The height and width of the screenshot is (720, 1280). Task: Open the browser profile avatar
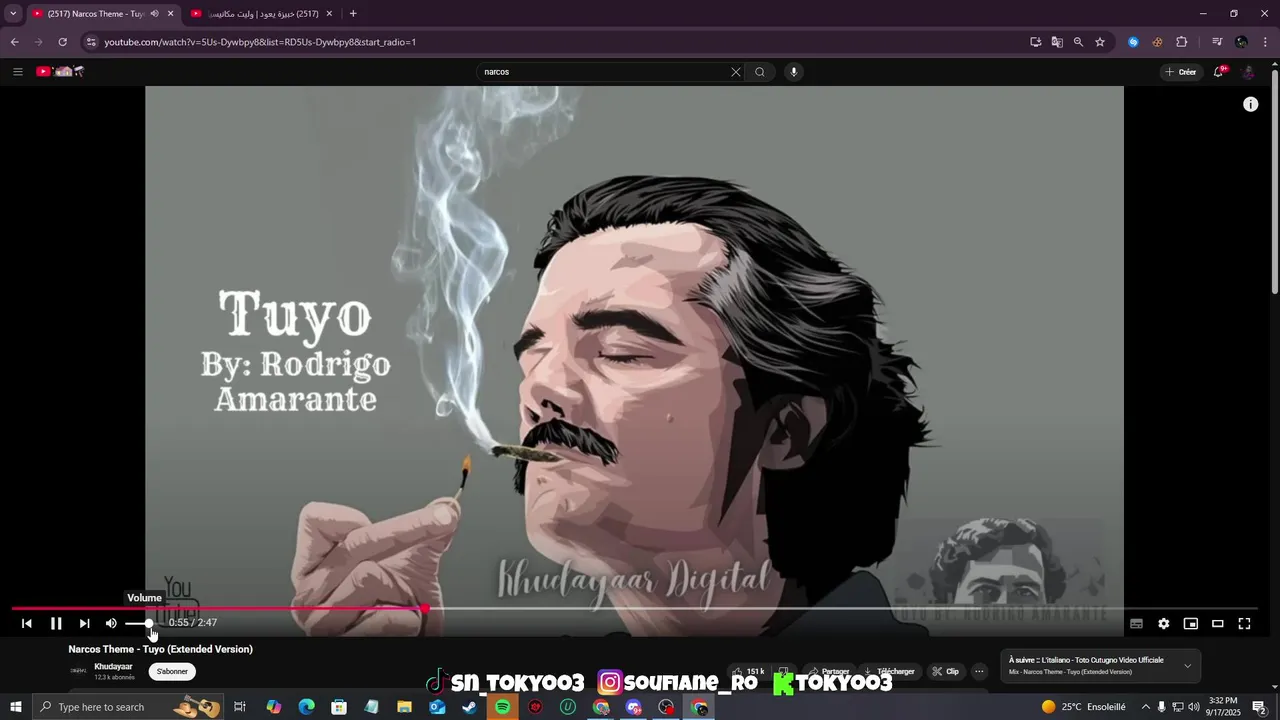point(1241,42)
